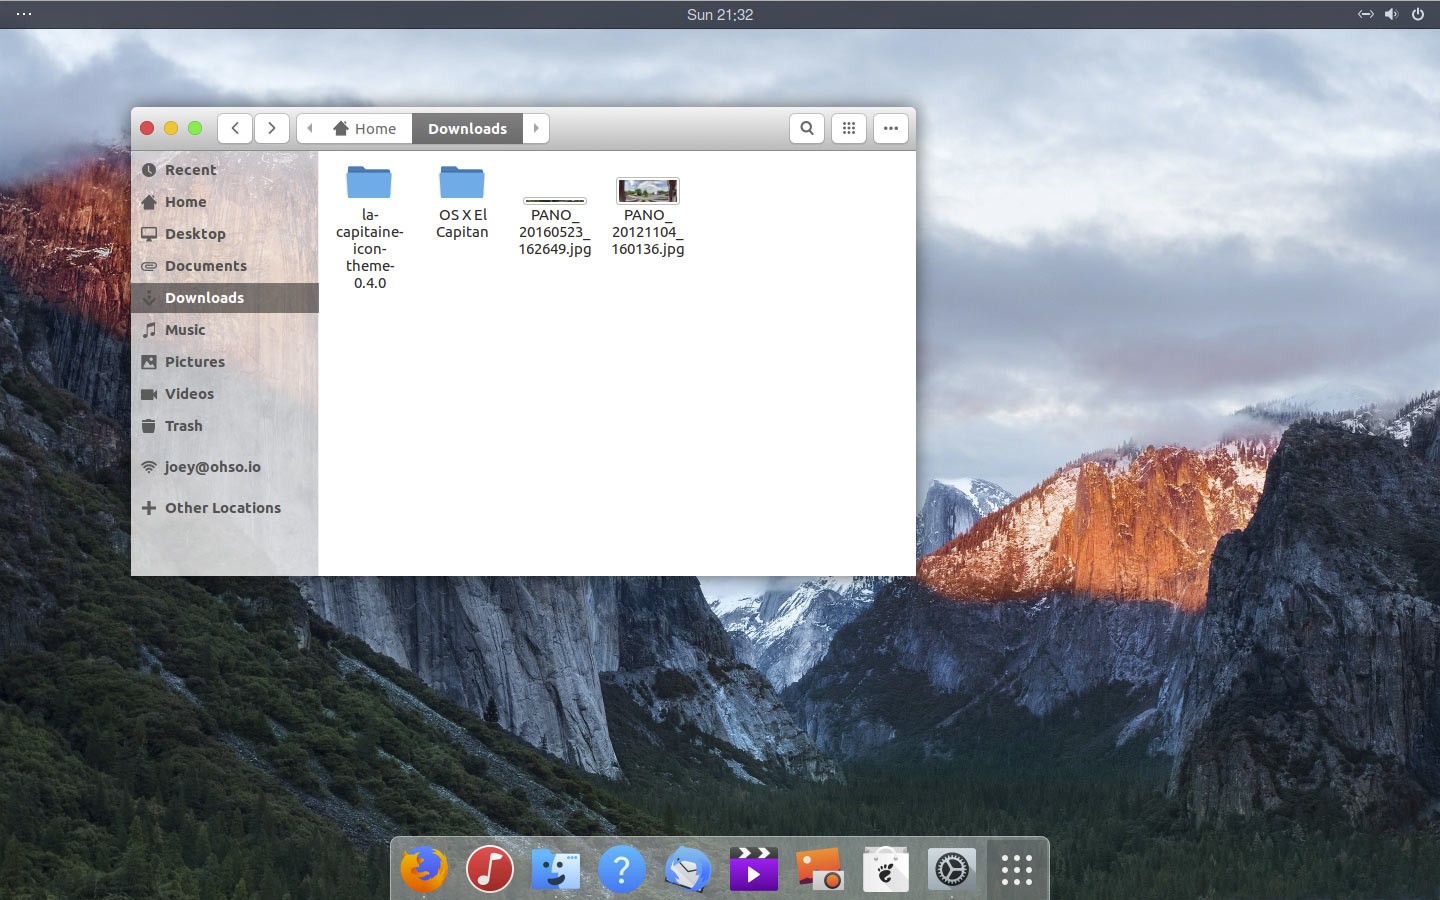Open the Pictures folder from the sidebar

[195, 361]
